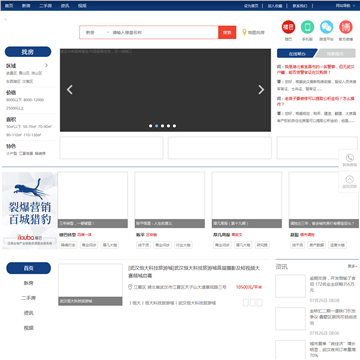Click the yellow map pin beside 地图找房
This screenshot has height=360, width=360.
coord(244,32)
